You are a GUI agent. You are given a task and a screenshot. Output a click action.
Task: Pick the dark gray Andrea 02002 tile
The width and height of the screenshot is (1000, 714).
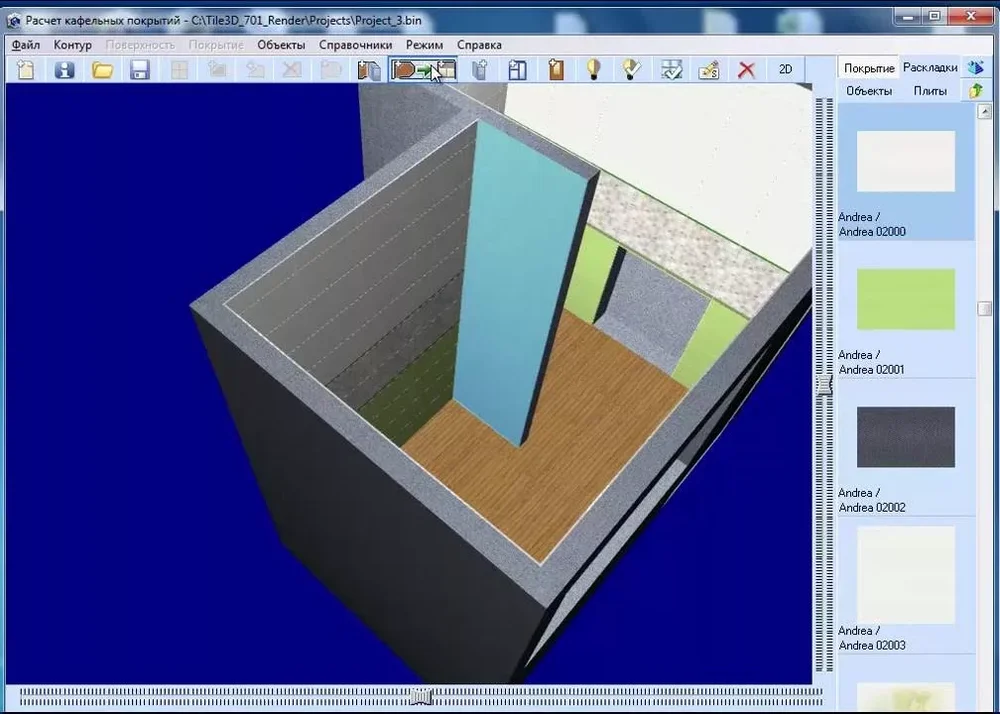coord(906,438)
